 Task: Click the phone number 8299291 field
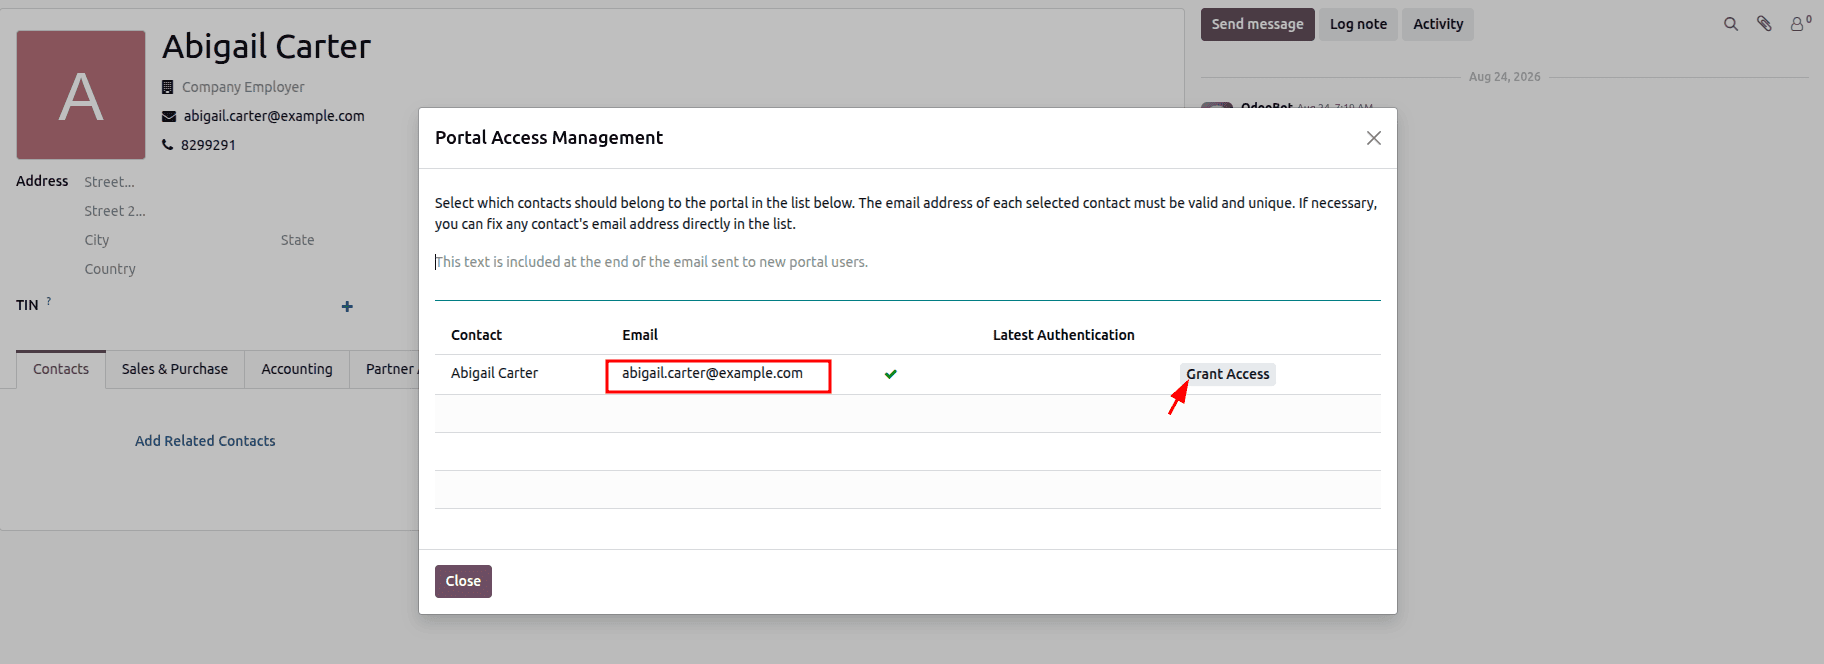pyautogui.click(x=208, y=145)
